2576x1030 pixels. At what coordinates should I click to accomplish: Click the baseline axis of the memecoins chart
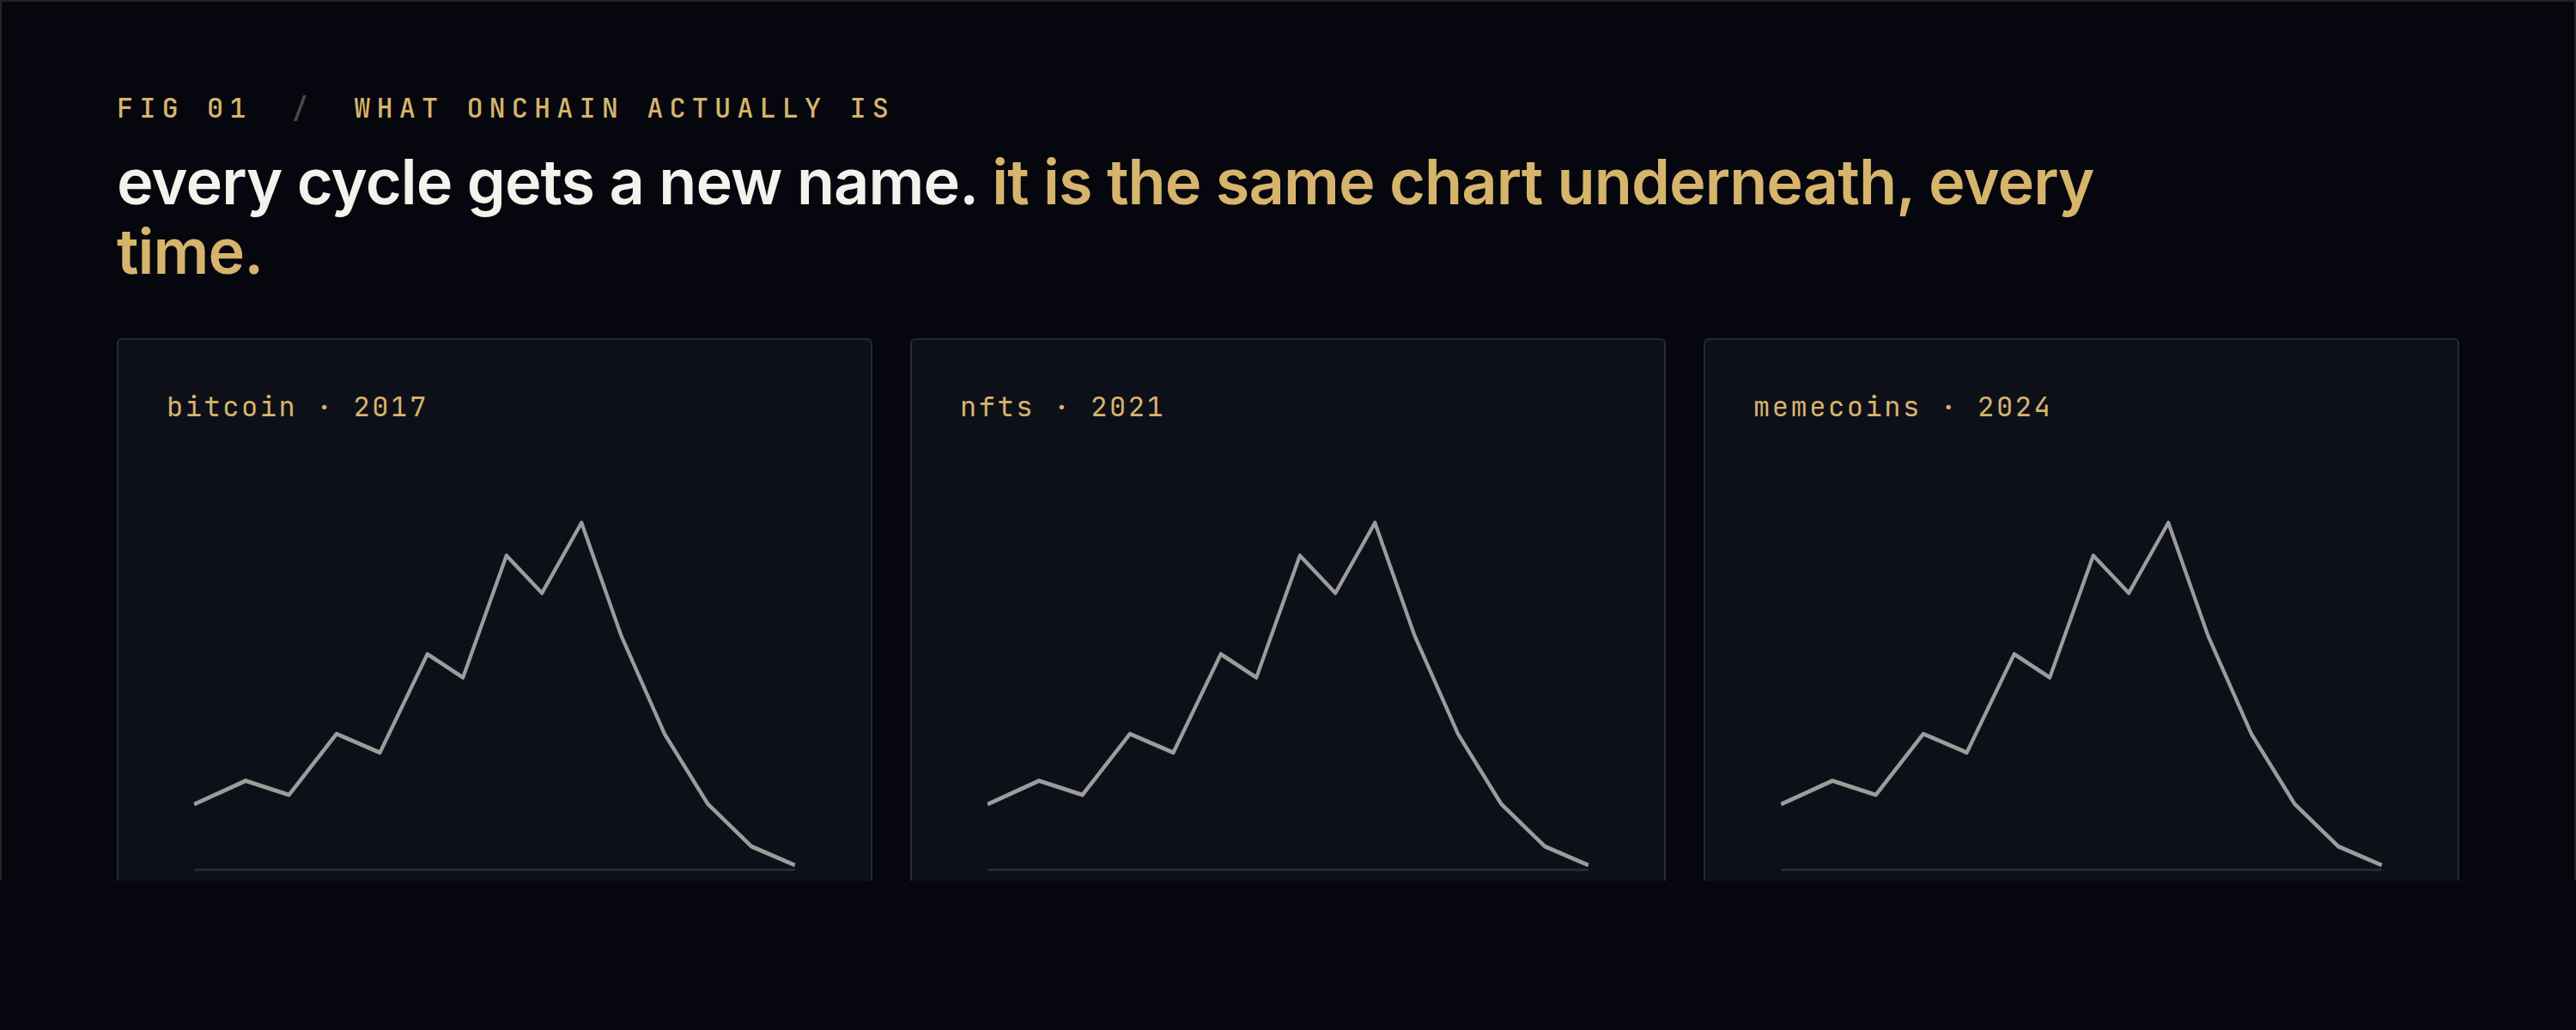point(2081,870)
